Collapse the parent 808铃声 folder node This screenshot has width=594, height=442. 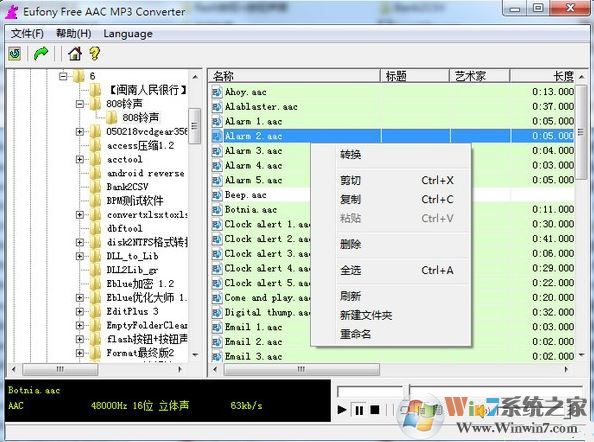80,103
